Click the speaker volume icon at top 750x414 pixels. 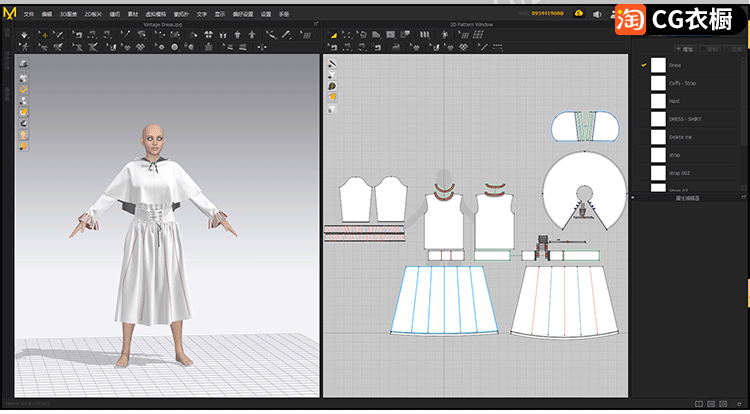pyautogui.click(x=596, y=14)
